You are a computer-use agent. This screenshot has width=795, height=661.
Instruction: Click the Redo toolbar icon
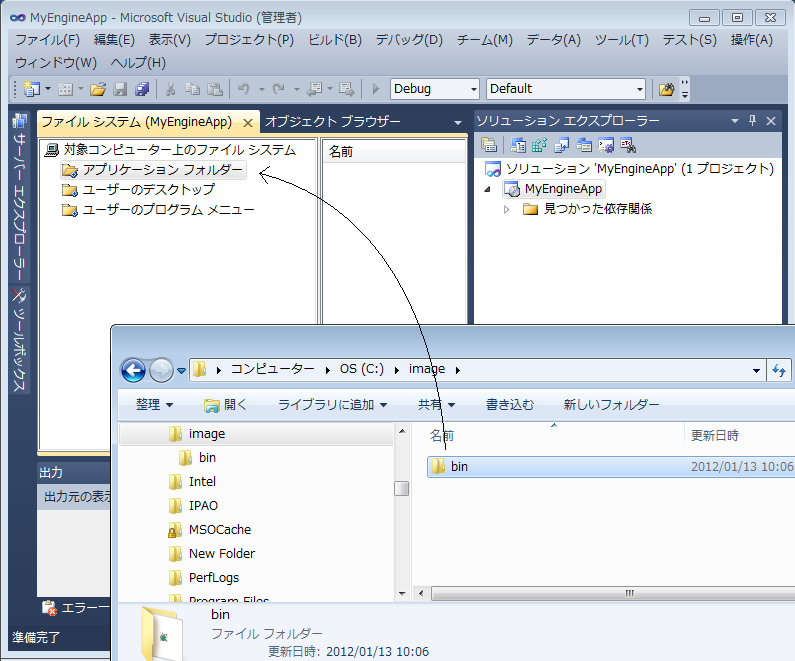click(278, 89)
